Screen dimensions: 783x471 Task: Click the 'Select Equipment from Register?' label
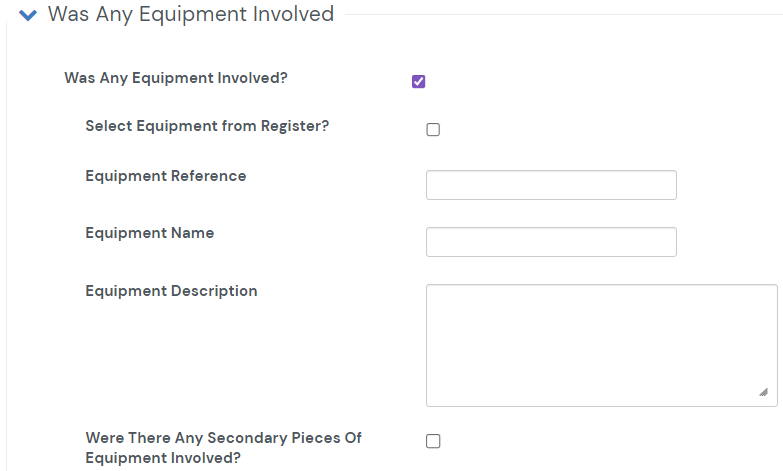(x=207, y=126)
